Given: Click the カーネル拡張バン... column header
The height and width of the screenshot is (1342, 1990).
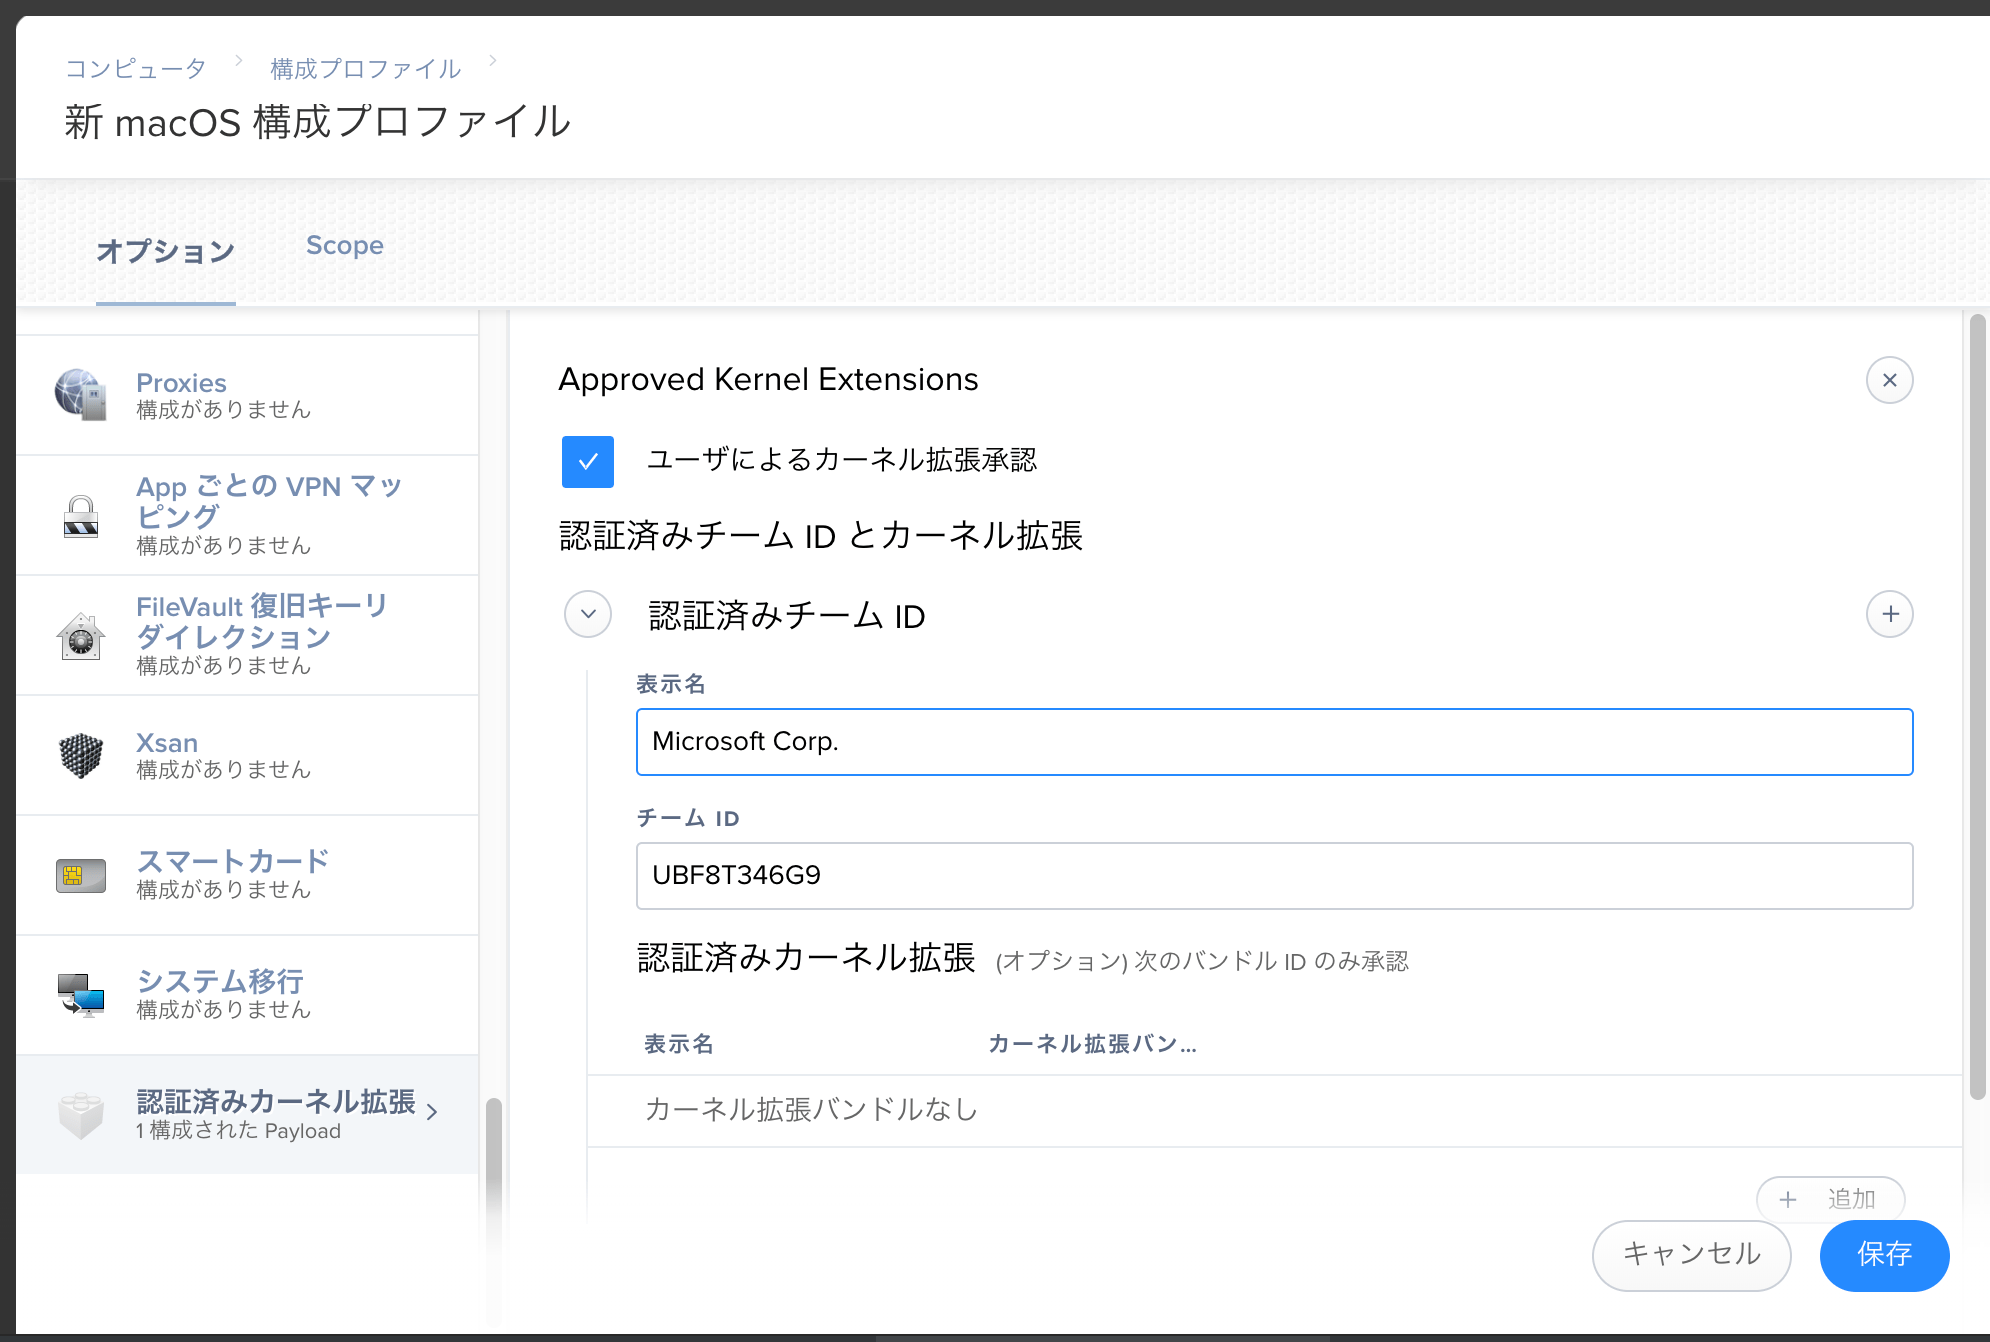Looking at the screenshot, I should click(1092, 1044).
